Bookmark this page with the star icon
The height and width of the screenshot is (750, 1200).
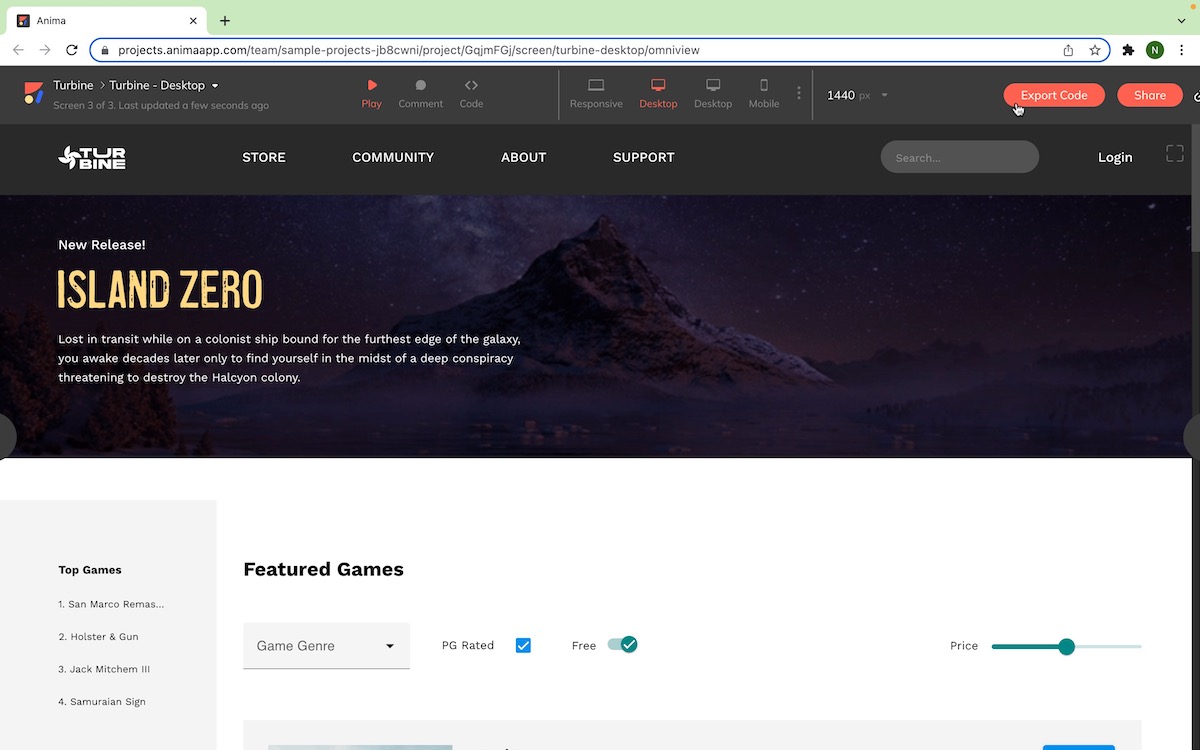1095,50
